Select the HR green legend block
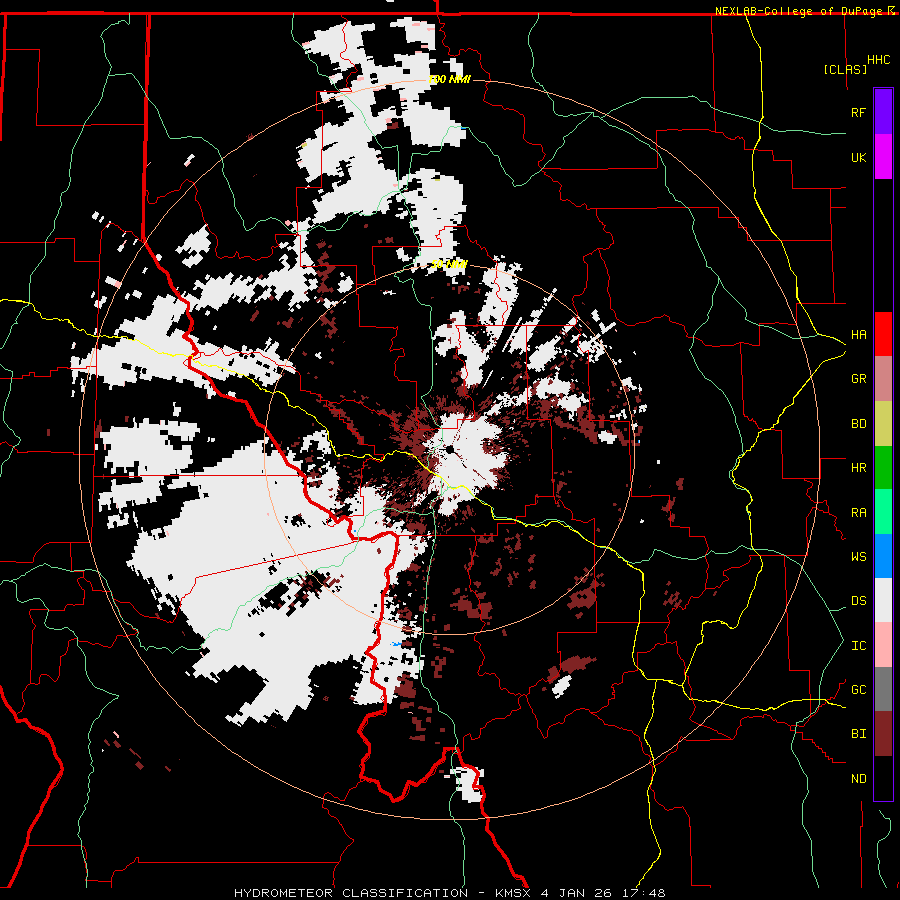Viewport: 900px width, 900px height. [883, 468]
